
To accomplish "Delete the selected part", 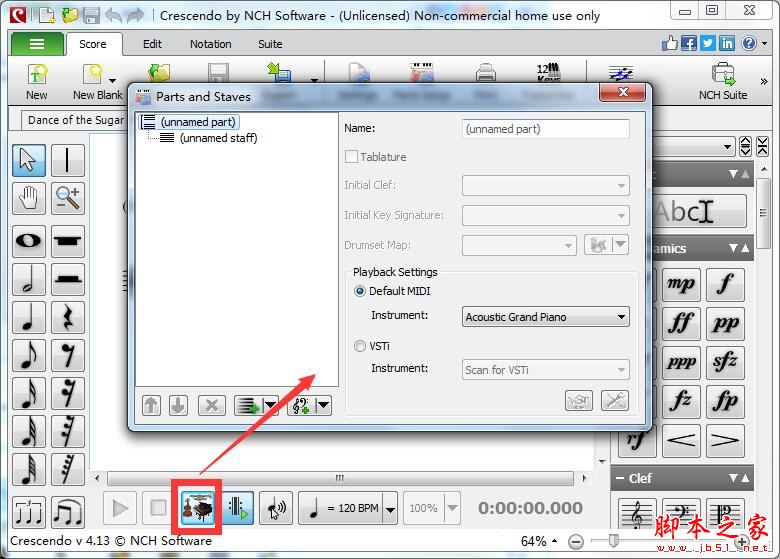I will point(212,405).
